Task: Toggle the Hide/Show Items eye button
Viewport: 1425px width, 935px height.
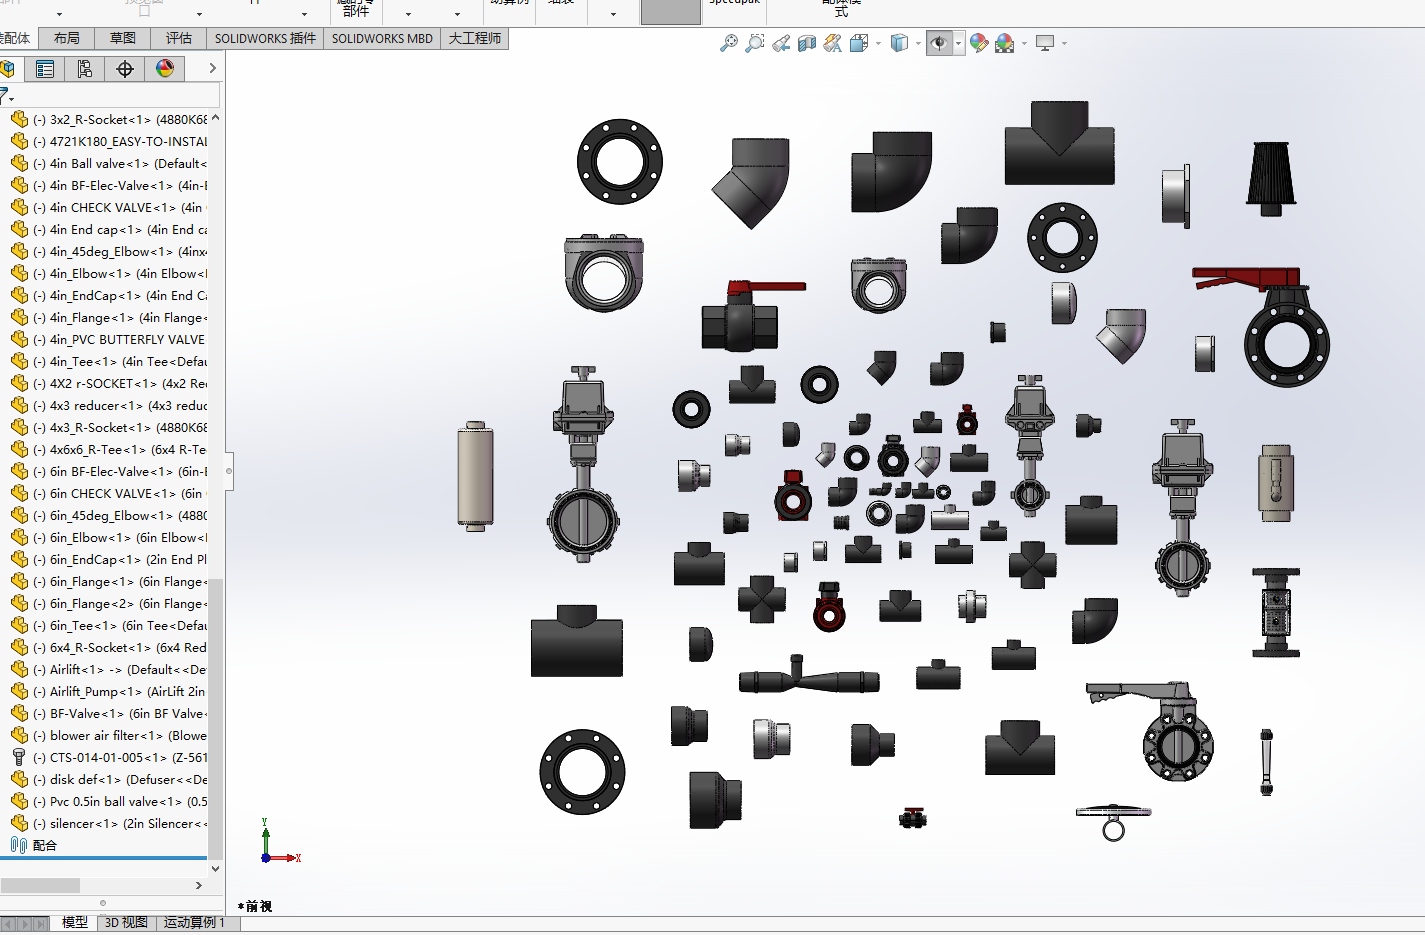Action: [938, 43]
